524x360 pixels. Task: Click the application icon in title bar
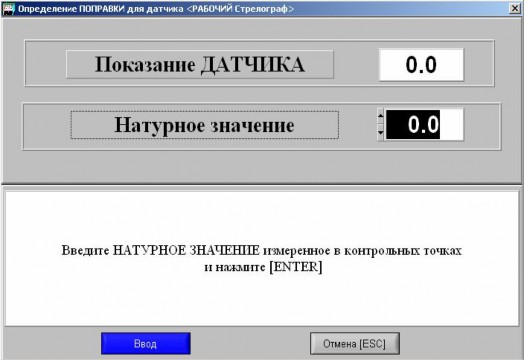tap(8, 8)
